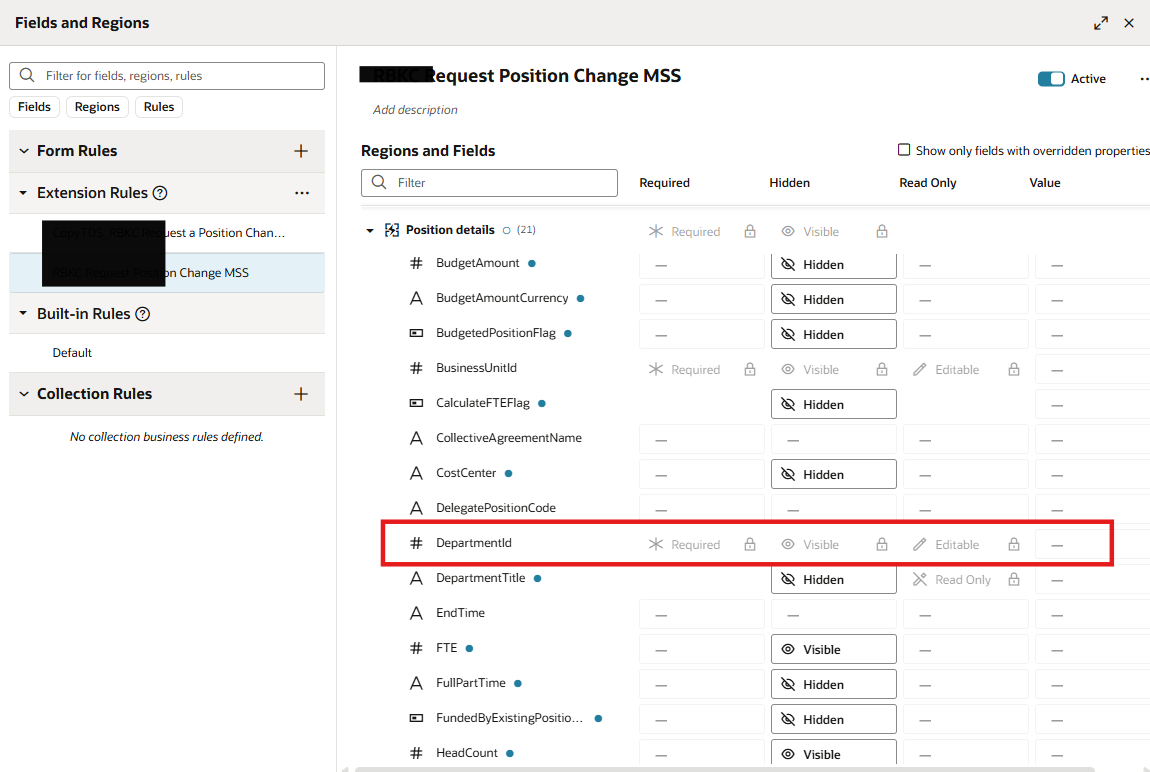Click the horizontal scrollbar at the bottom
This screenshot has height=772, width=1150.
(725, 769)
